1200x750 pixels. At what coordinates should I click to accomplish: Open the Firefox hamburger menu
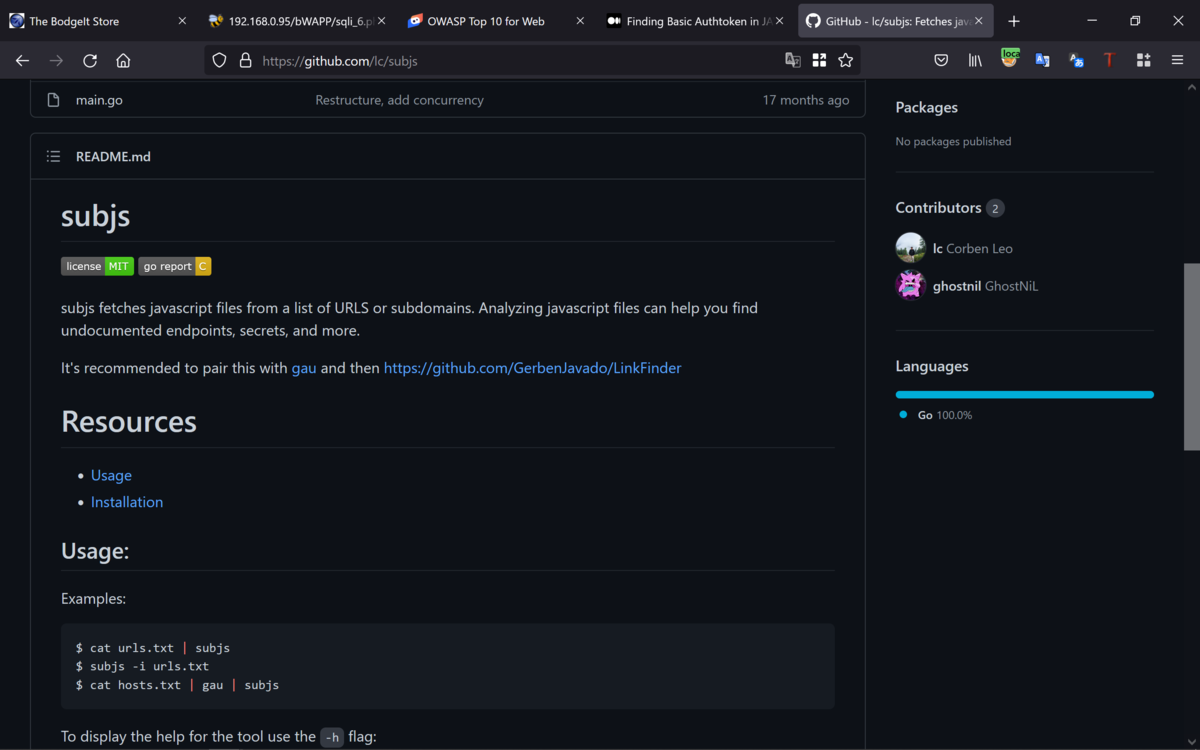pyautogui.click(x=1177, y=60)
